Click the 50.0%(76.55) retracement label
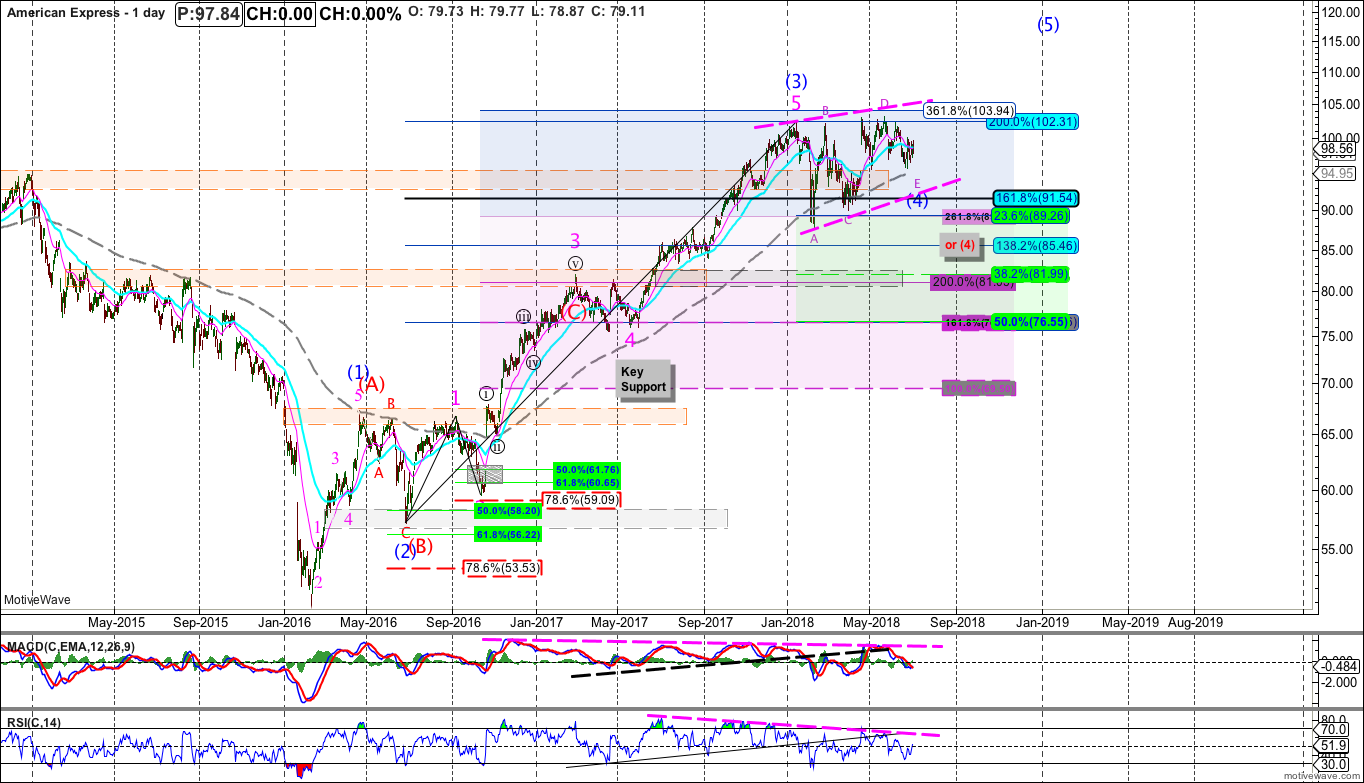1364x783 pixels. click(x=1033, y=322)
